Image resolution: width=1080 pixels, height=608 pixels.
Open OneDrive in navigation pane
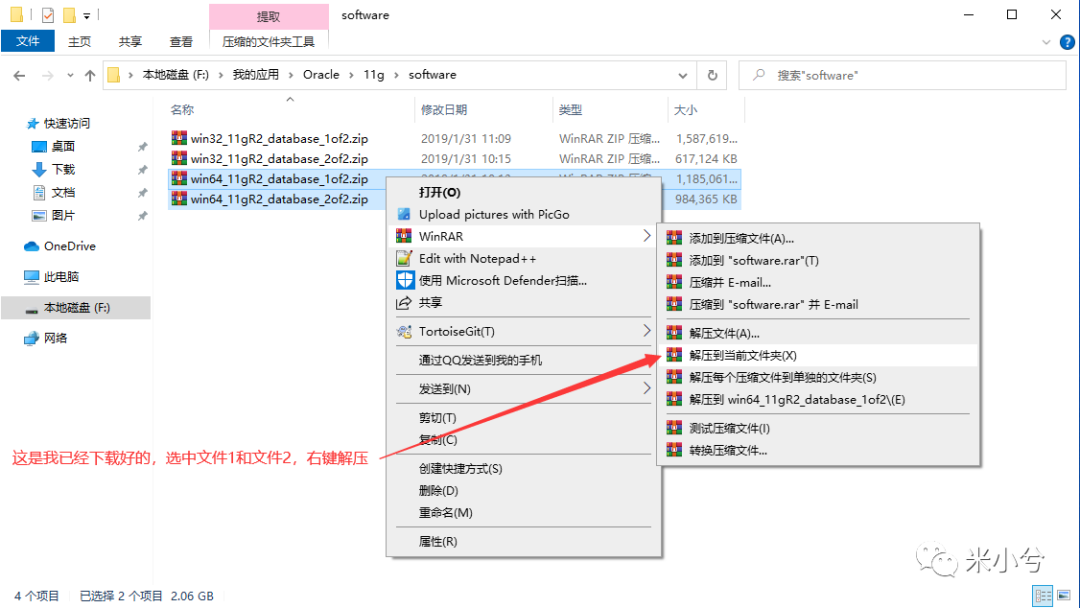[70, 246]
